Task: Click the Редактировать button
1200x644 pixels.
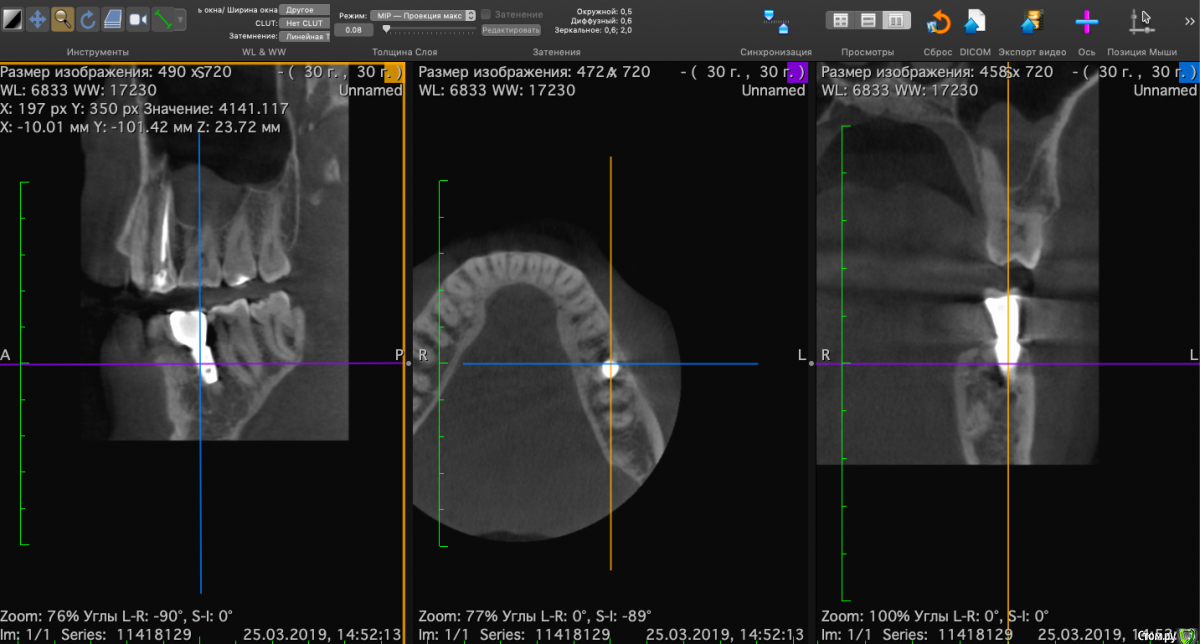Action: click(x=510, y=30)
